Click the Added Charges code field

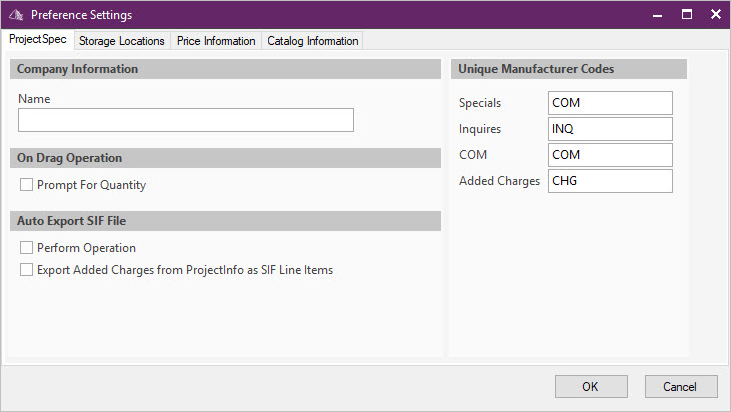click(x=610, y=181)
